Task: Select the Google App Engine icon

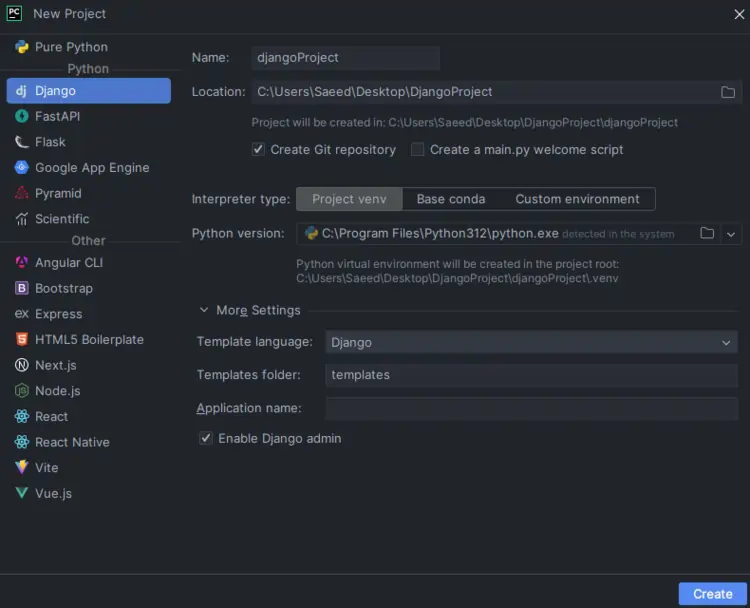Action: pyautogui.click(x=22, y=167)
